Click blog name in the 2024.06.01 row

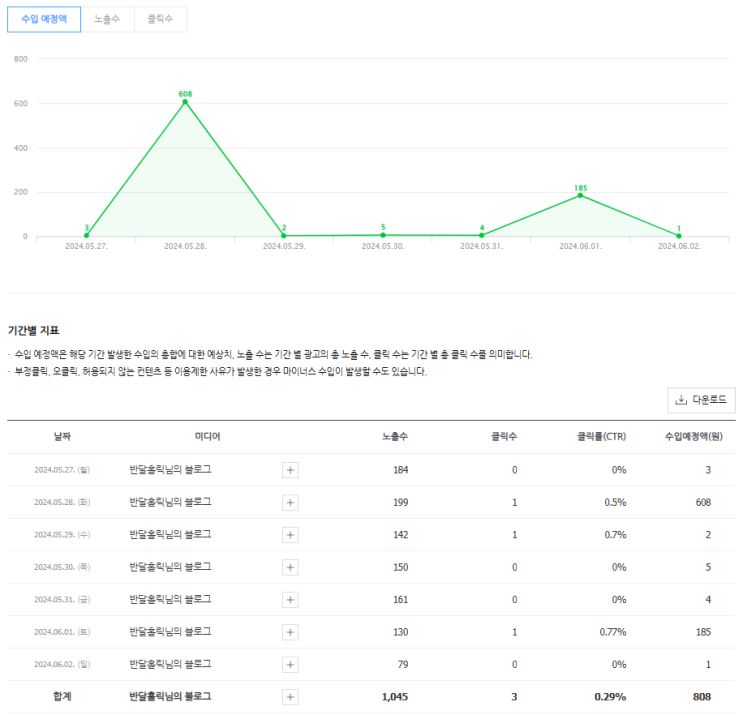pyautogui.click(x=170, y=632)
